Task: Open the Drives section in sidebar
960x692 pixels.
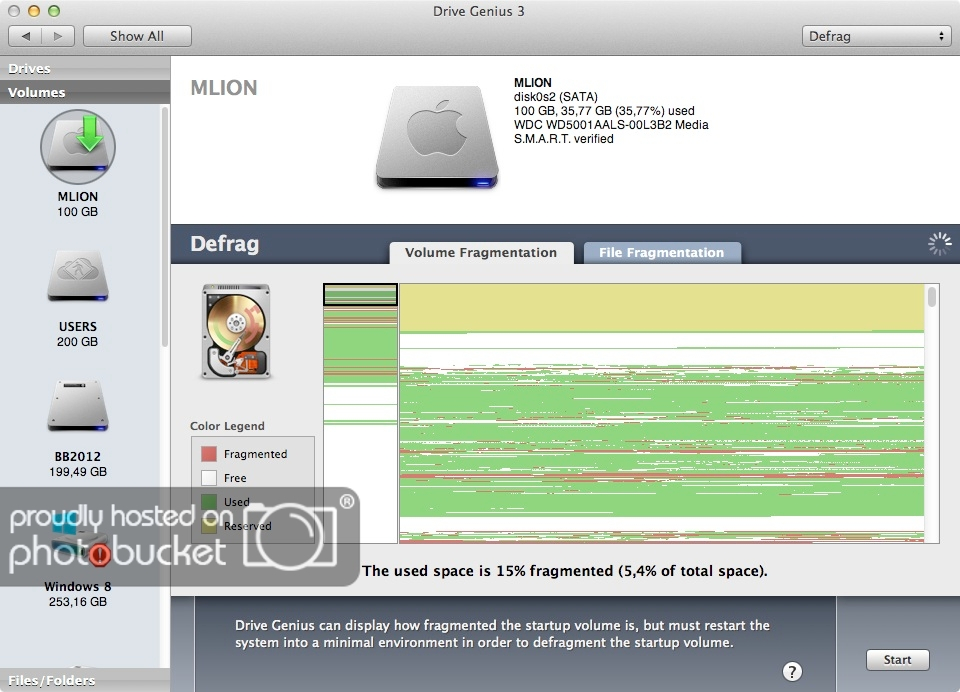Action: (85, 69)
